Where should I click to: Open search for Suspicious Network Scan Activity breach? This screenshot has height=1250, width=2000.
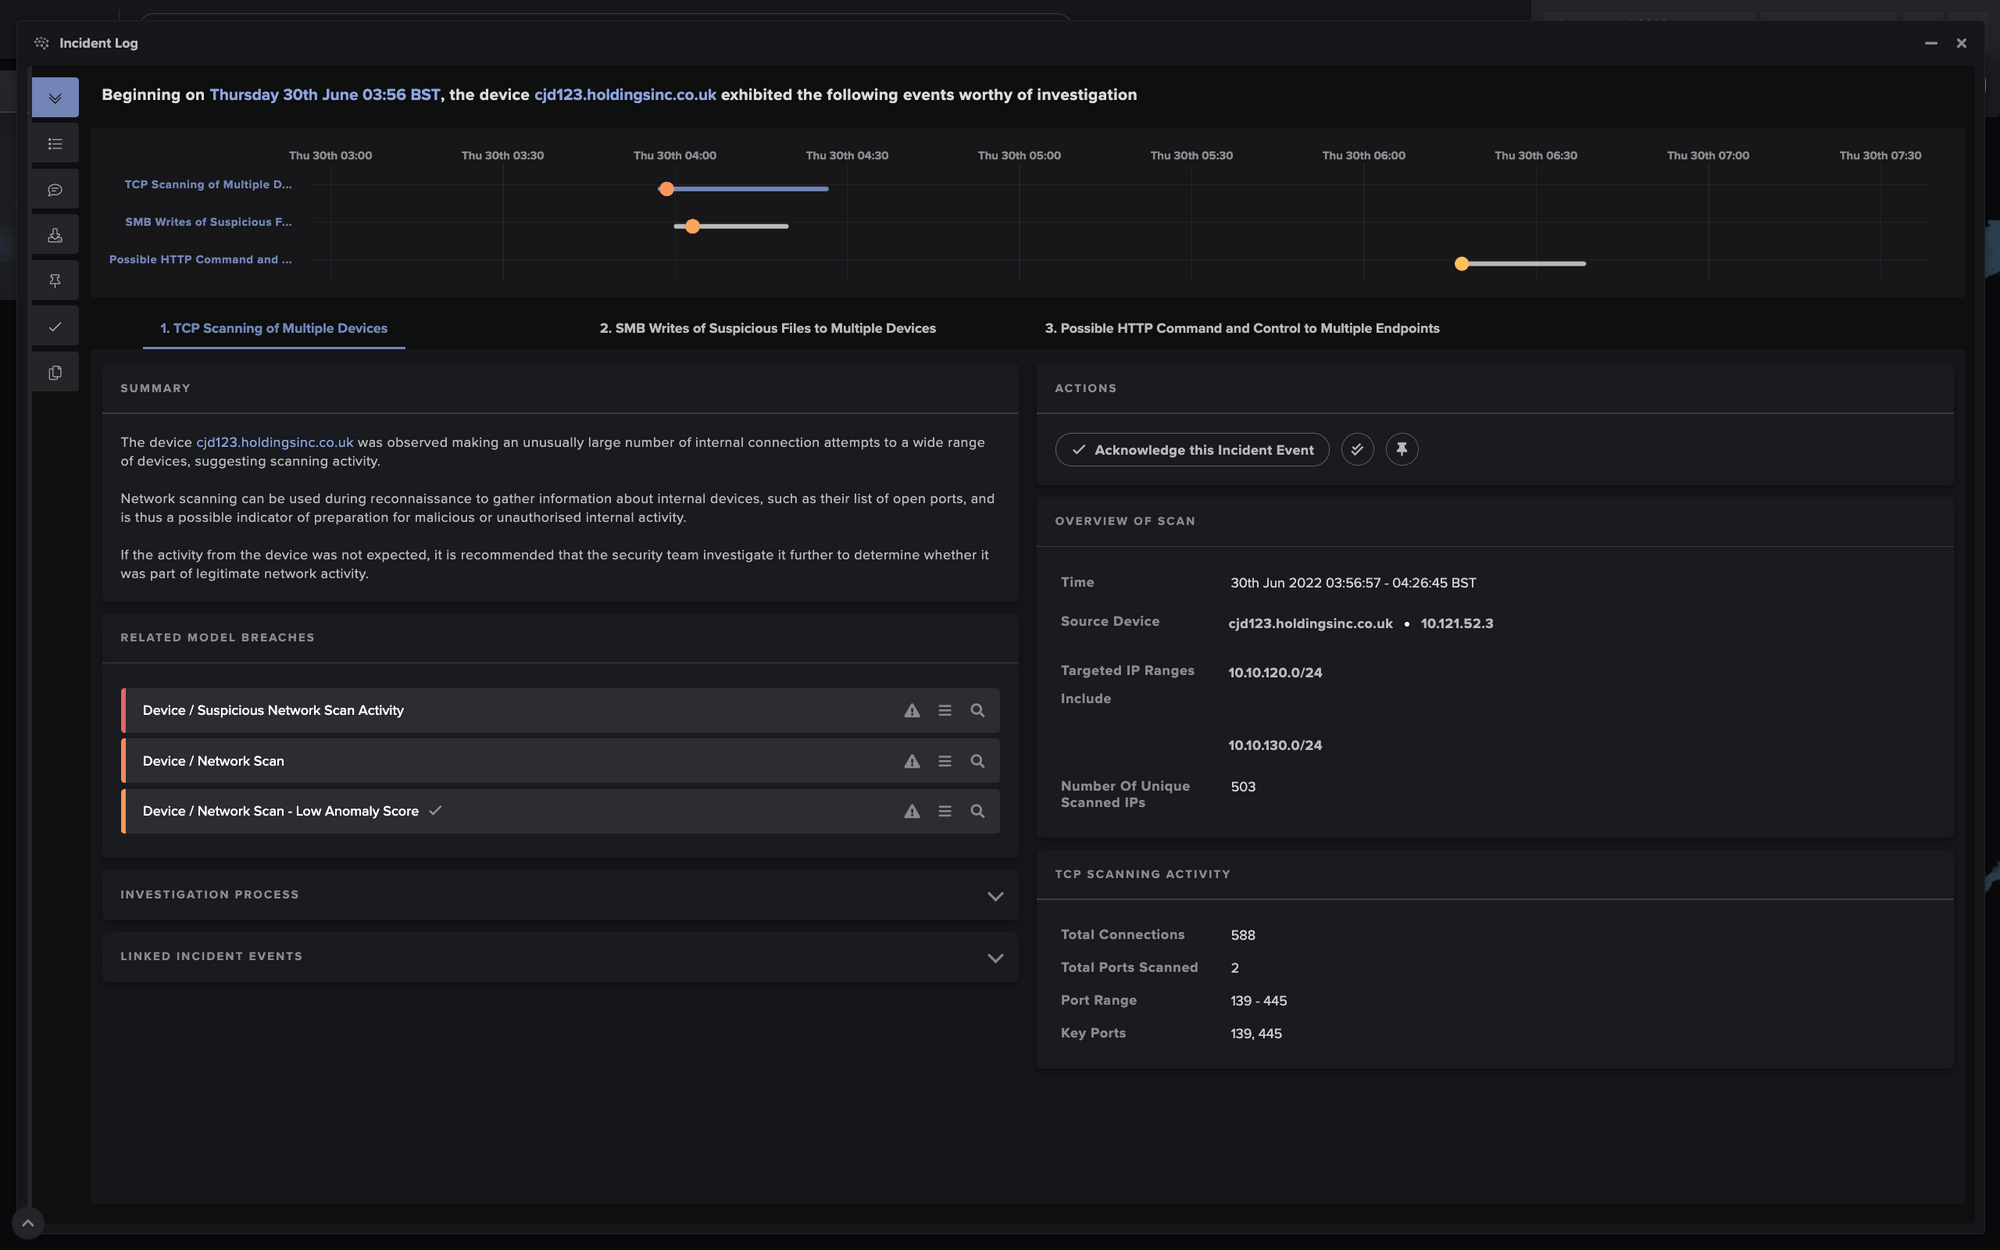[x=977, y=711]
